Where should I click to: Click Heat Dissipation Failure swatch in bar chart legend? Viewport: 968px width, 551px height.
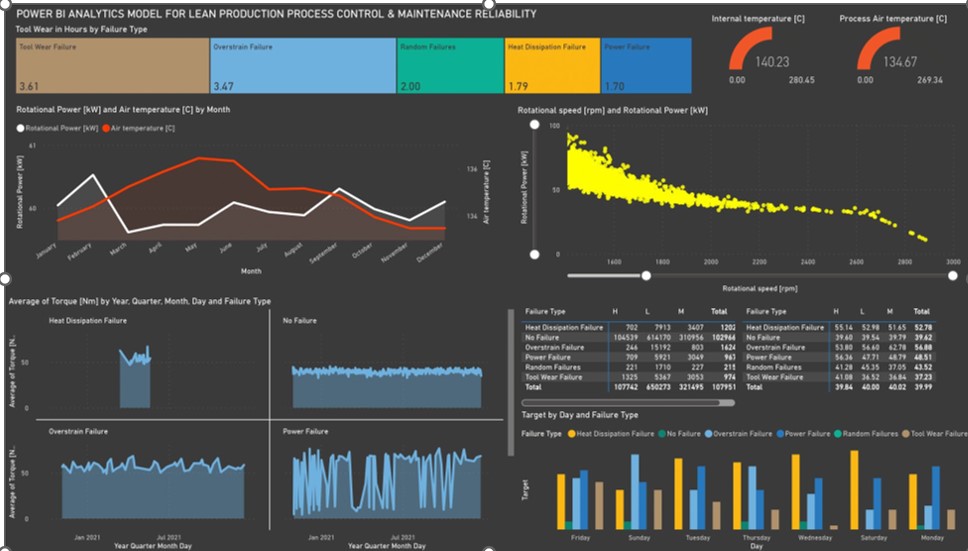coord(571,434)
